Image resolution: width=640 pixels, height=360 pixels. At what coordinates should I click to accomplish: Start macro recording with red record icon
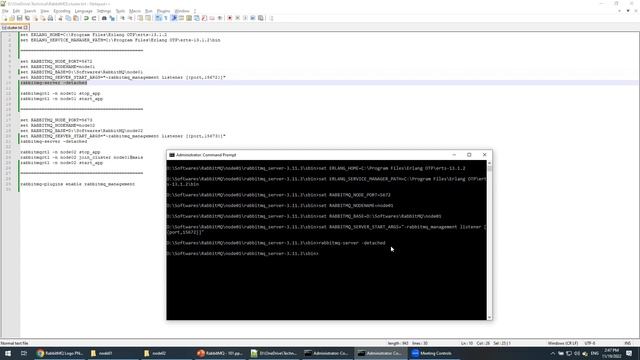[229, 18]
